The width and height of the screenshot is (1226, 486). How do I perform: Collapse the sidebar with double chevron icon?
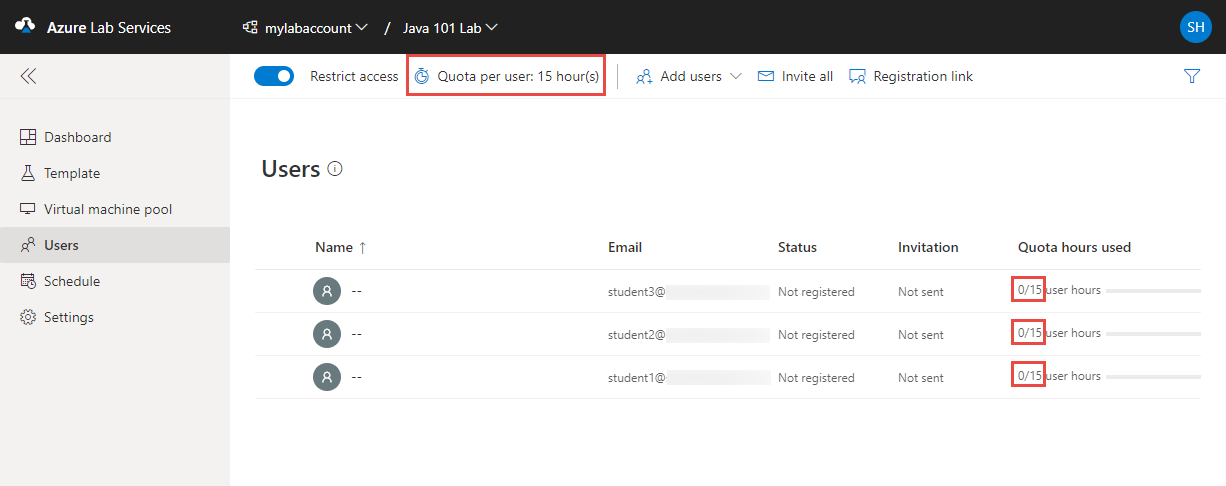point(28,76)
